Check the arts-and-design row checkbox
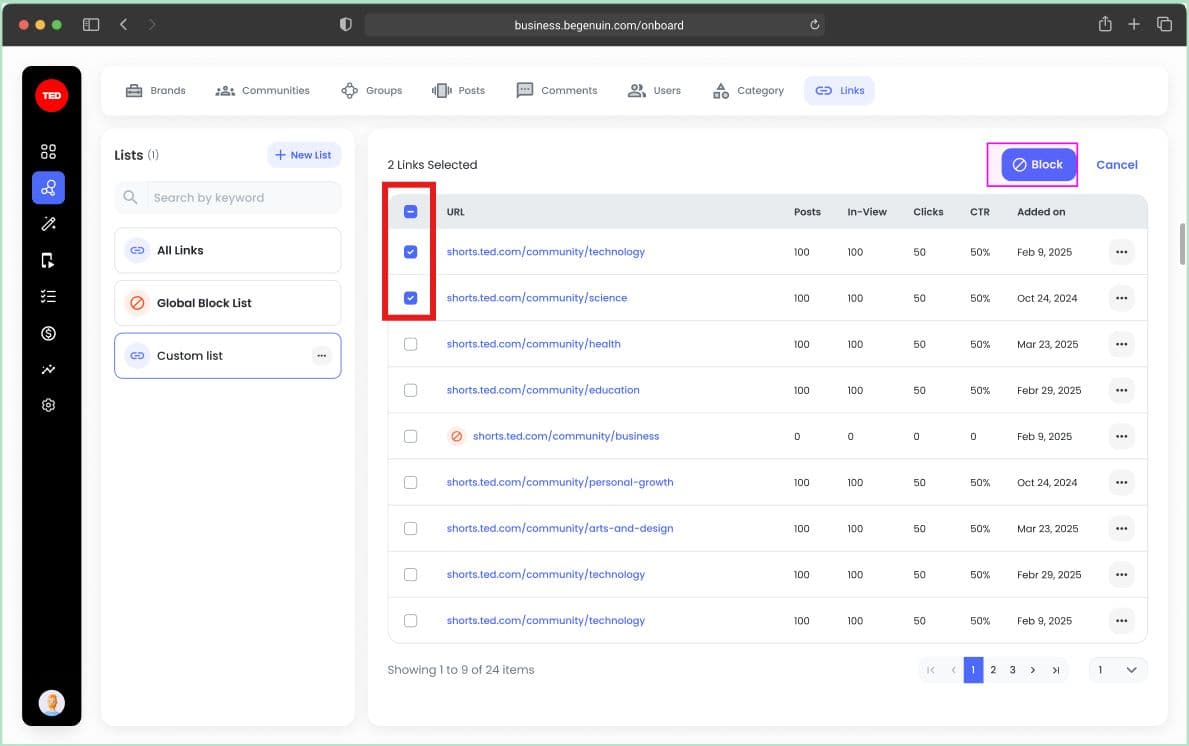 [410, 528]
